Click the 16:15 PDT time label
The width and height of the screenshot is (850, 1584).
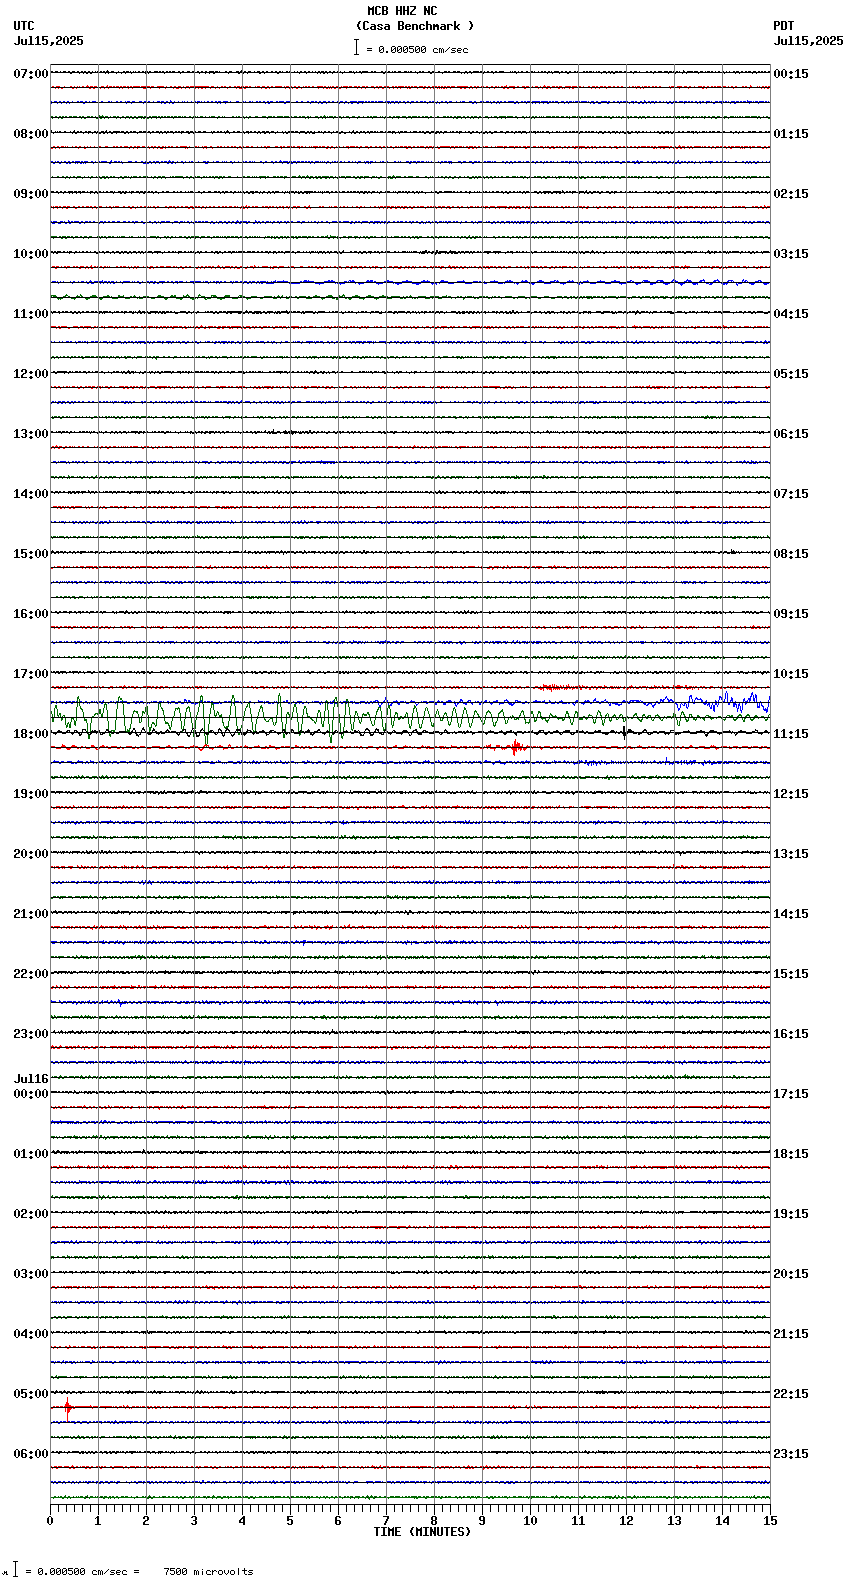click(791, 1034)
